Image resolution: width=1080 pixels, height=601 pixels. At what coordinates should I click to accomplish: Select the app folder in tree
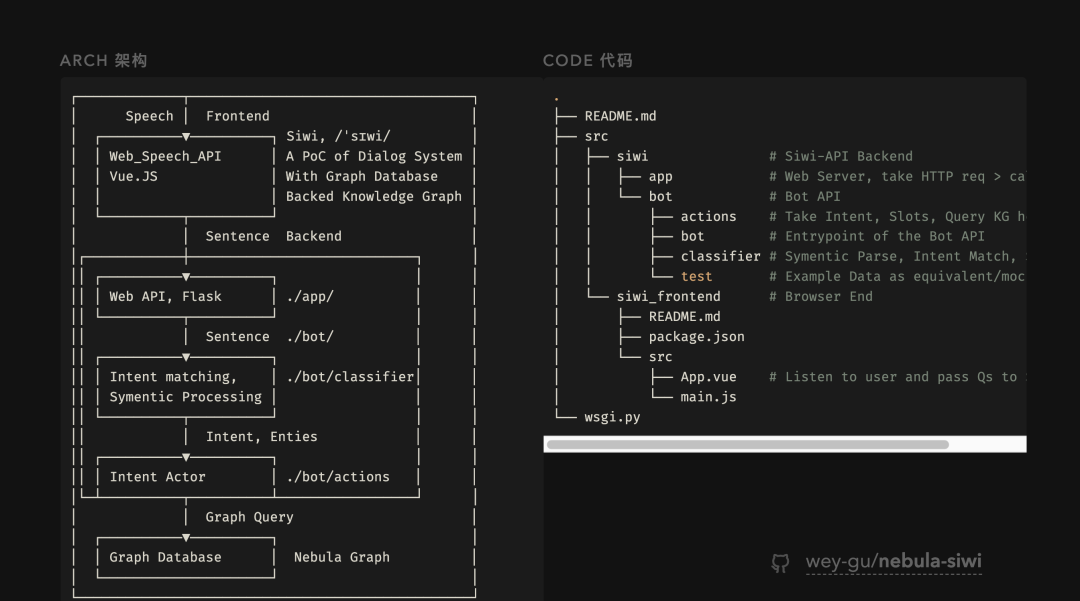(x=660, y=176)
